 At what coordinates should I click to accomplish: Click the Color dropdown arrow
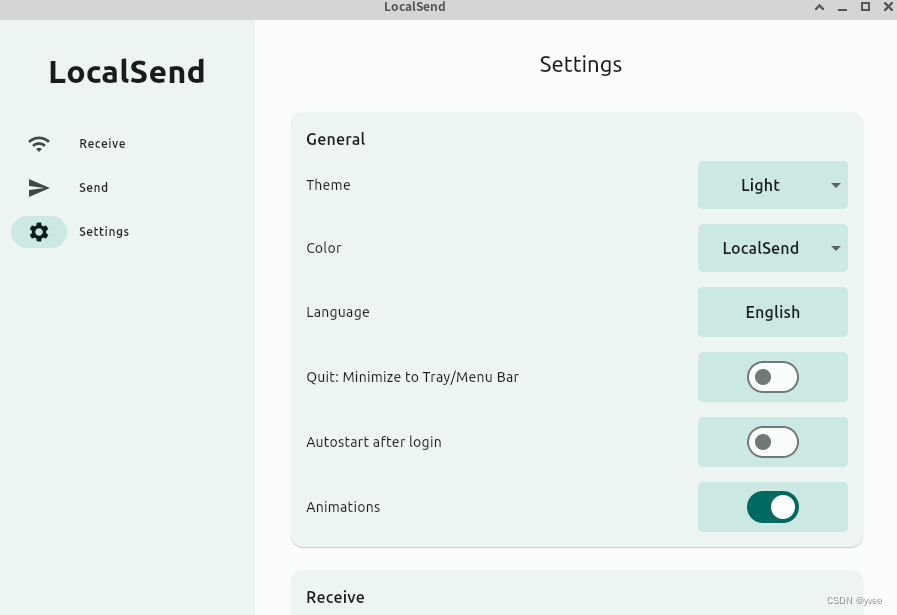[x=836, y=248]
